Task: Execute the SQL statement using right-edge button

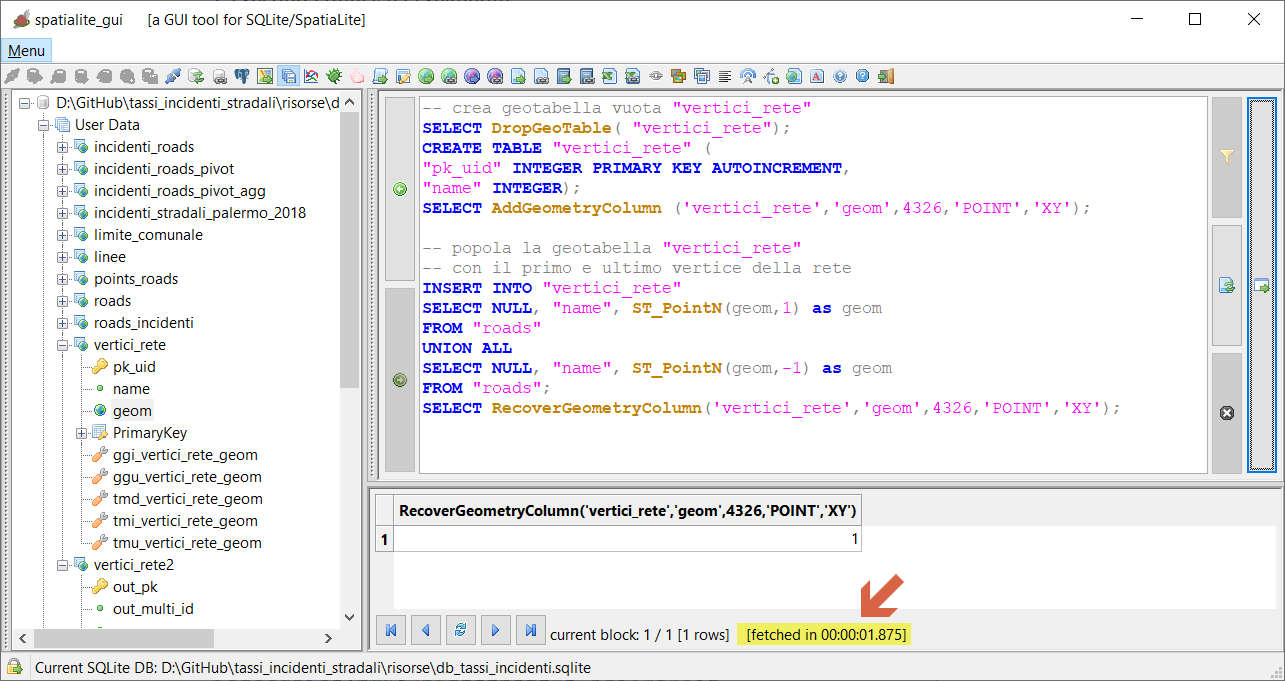Action: point(1261,285)
